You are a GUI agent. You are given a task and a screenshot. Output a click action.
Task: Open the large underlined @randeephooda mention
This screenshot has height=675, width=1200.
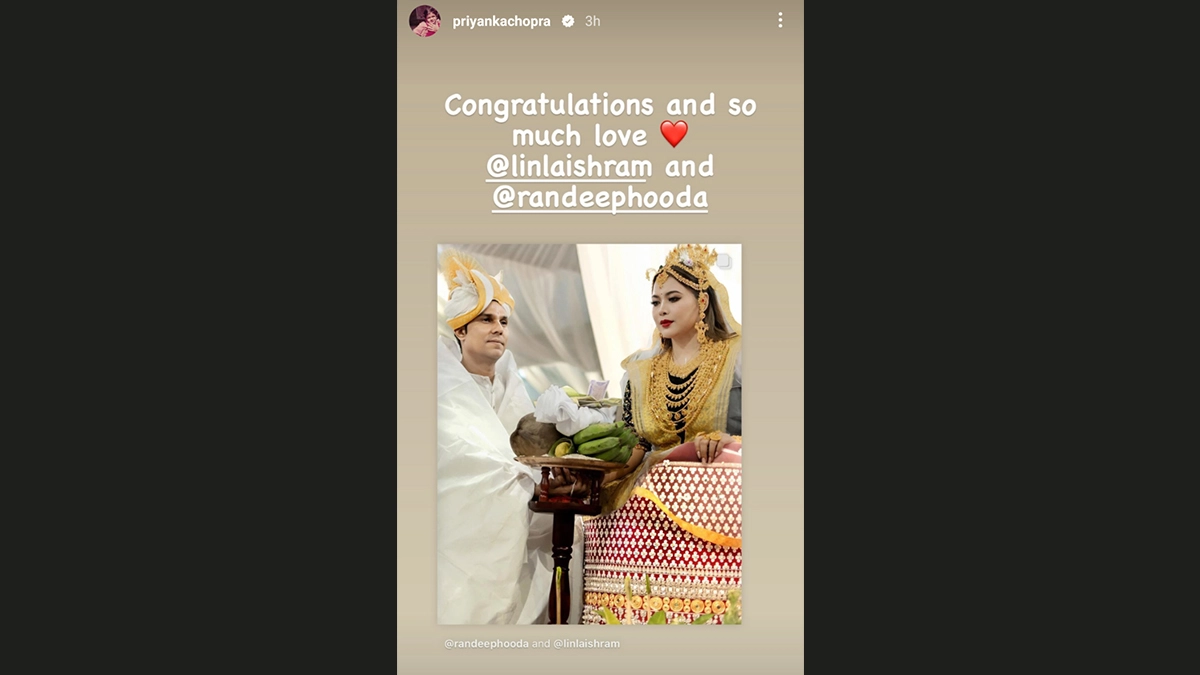click(600, 198)
